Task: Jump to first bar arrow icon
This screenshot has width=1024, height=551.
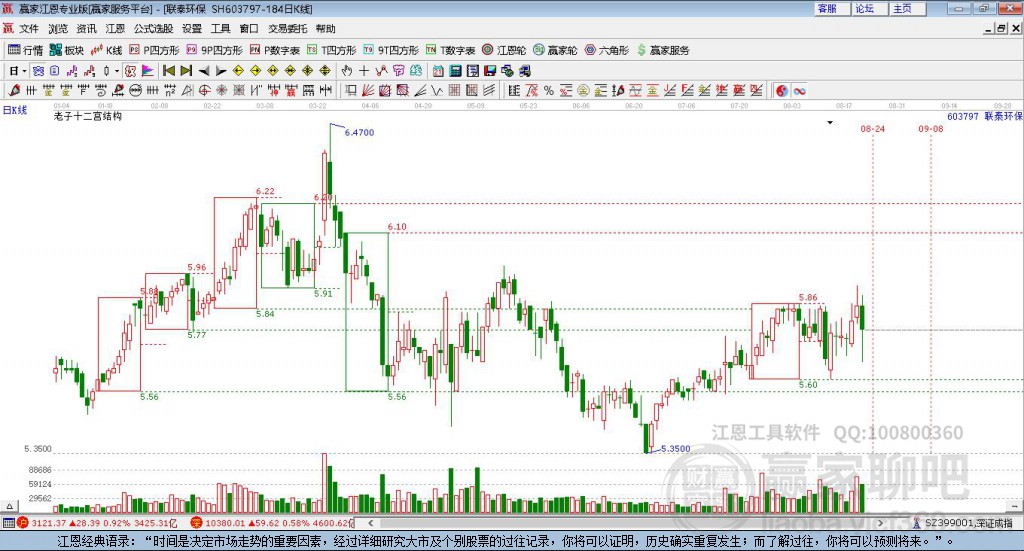Action: pyautogui.click(x=168, y=71)
